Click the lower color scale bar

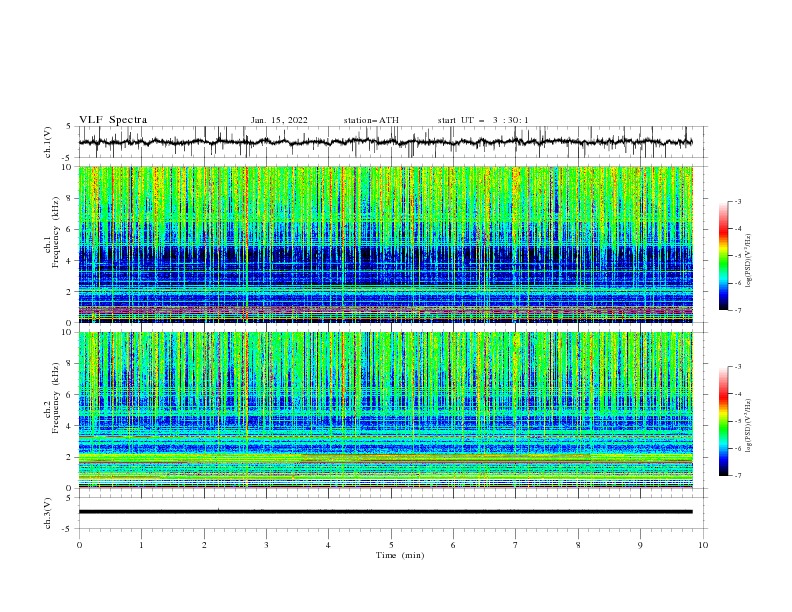724,421
